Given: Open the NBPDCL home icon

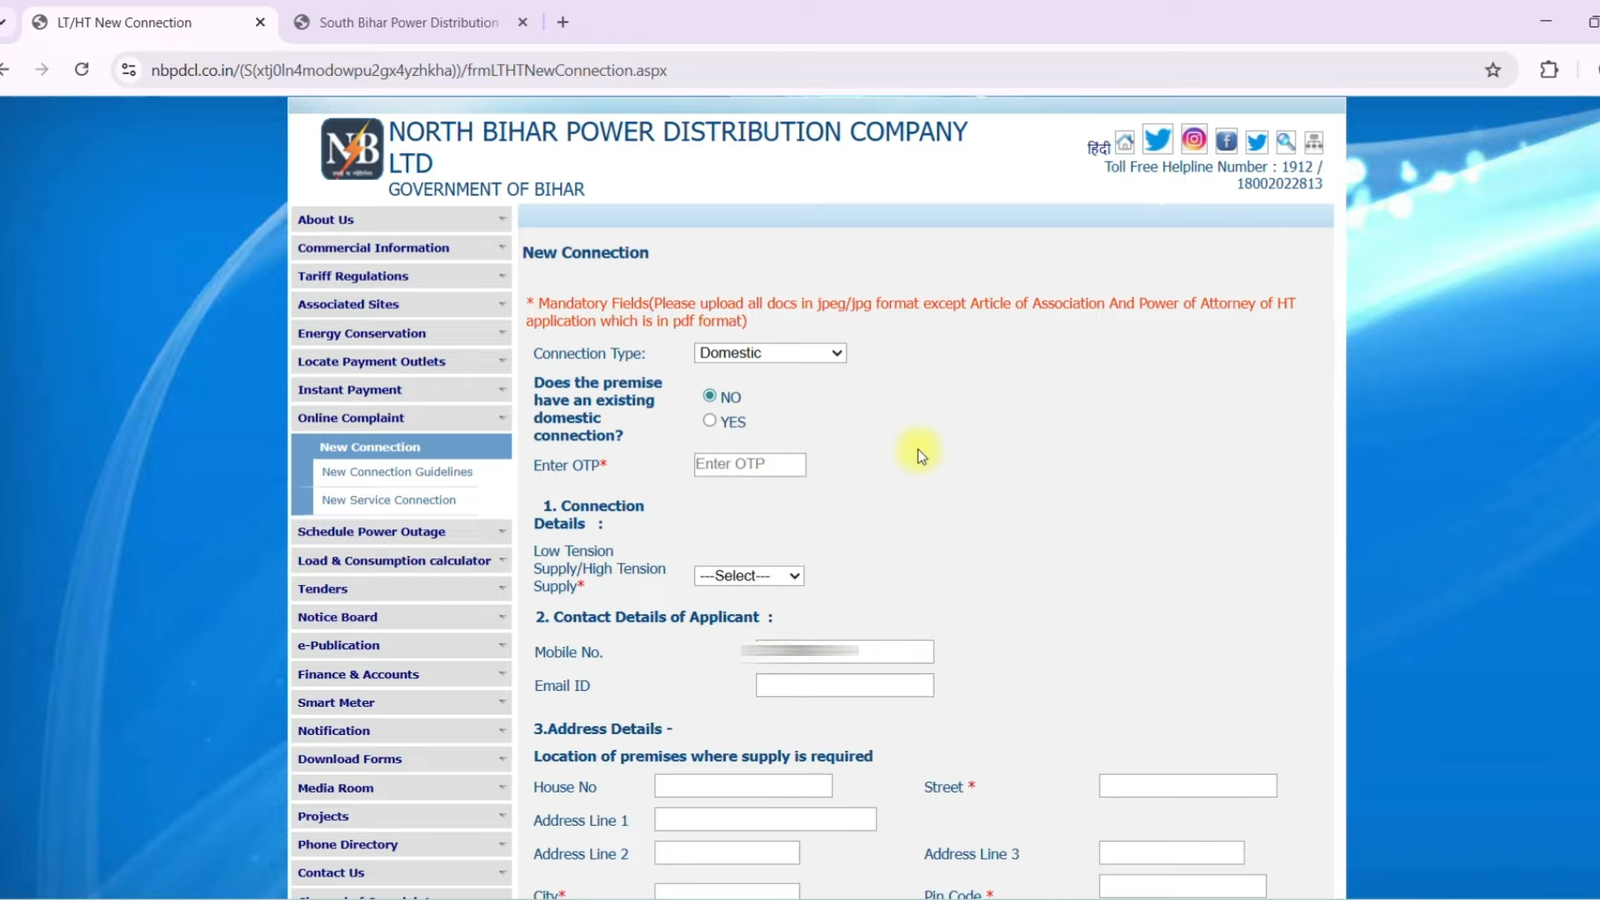Looking at the screenshot, I should tap(1125, 141).
